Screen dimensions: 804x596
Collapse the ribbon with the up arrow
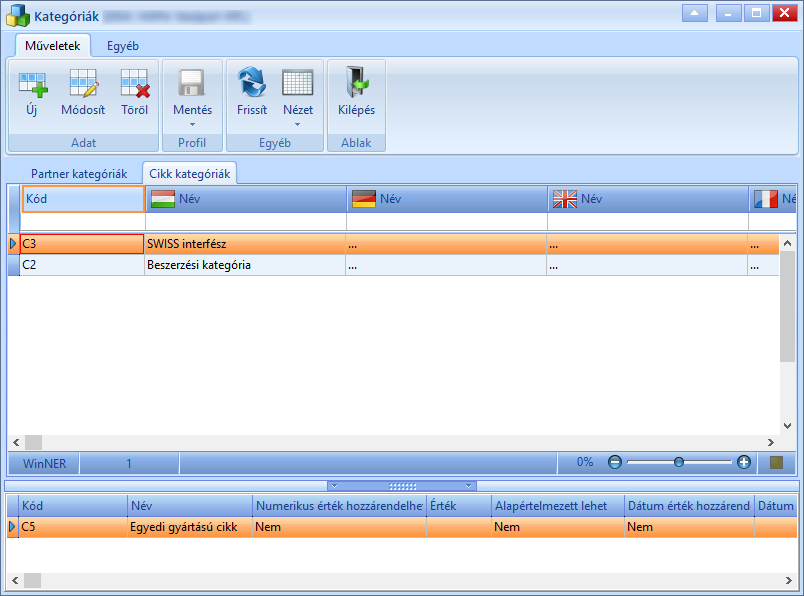pyautogui.click(x=695, y=13)
